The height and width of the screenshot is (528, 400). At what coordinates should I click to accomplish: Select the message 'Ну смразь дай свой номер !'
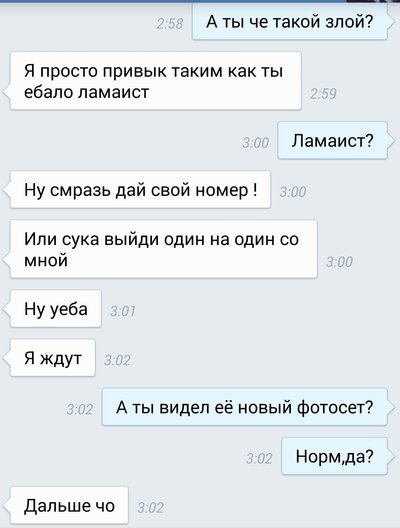(140, 190)
